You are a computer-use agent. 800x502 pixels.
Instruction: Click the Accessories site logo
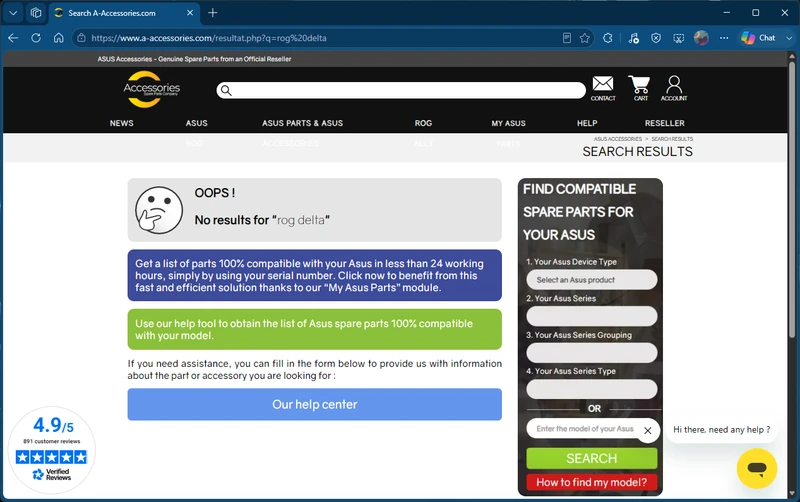[x=152, y=89]
